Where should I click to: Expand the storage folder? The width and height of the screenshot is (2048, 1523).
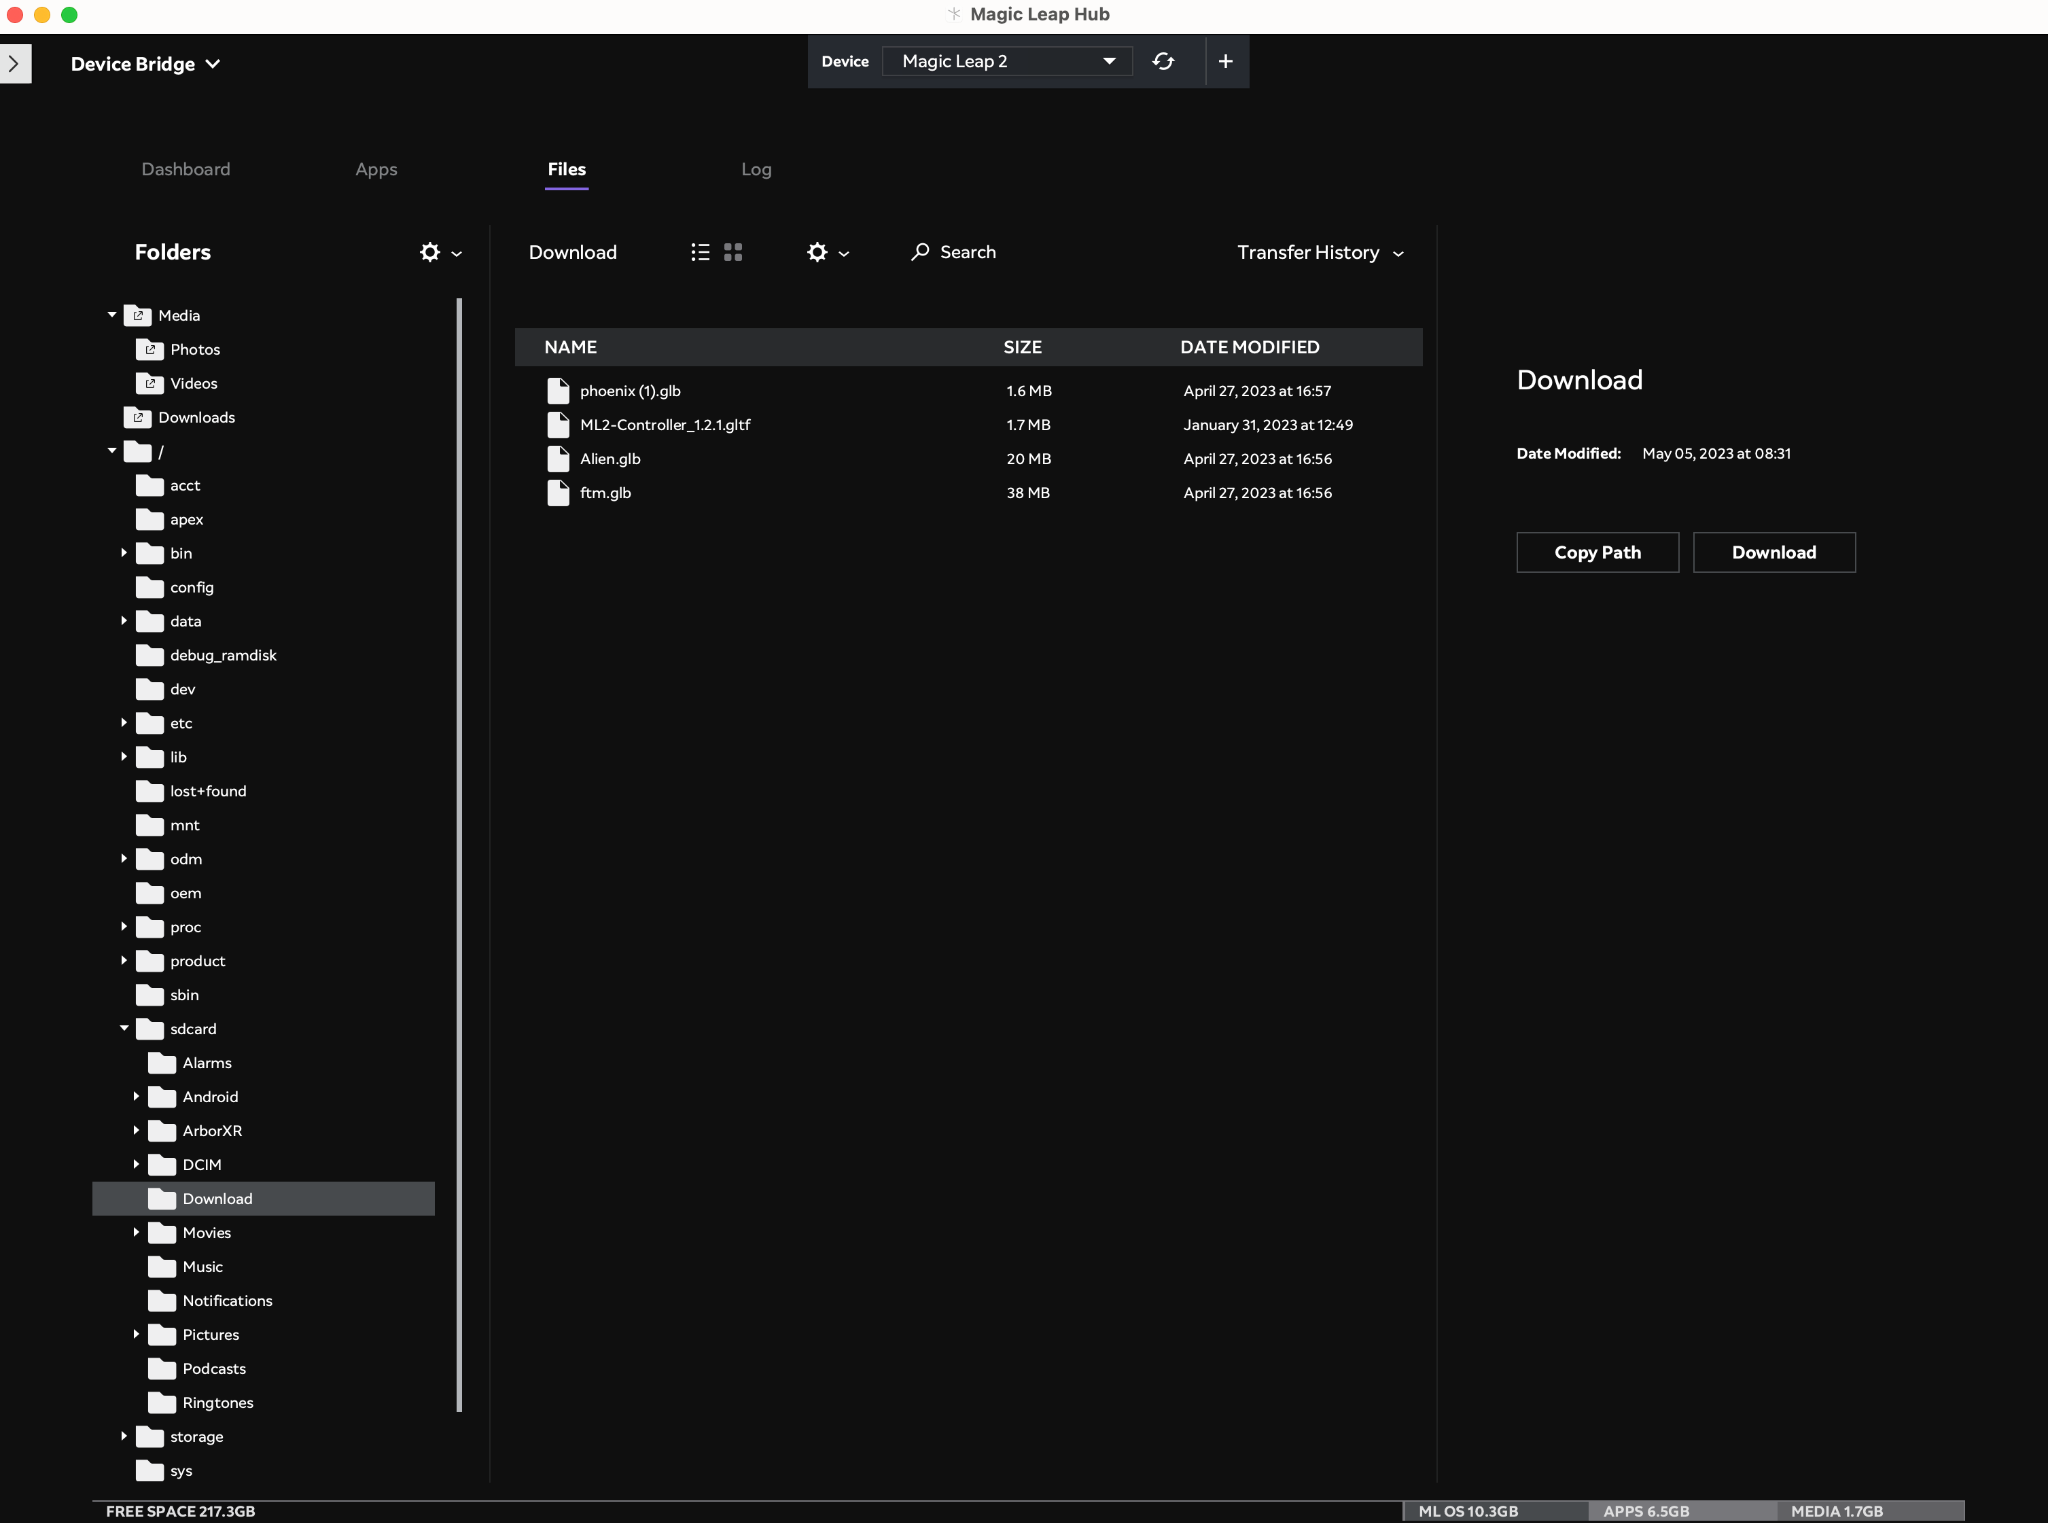point(124,1437)
